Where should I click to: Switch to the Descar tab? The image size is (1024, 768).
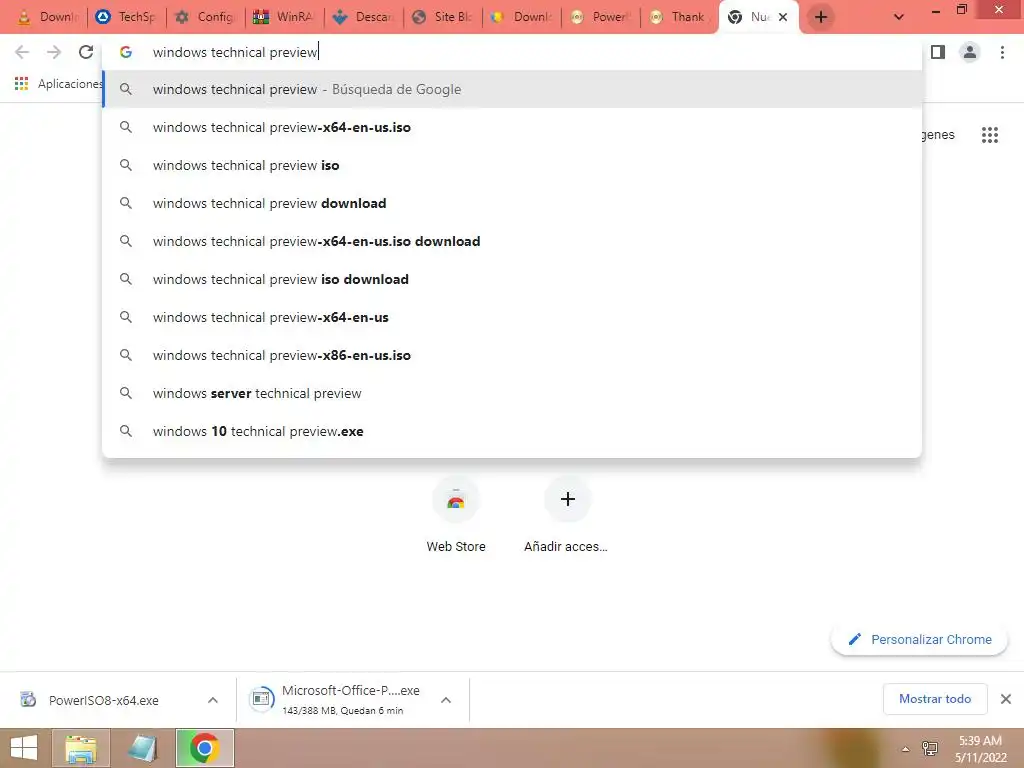point(363,17)
